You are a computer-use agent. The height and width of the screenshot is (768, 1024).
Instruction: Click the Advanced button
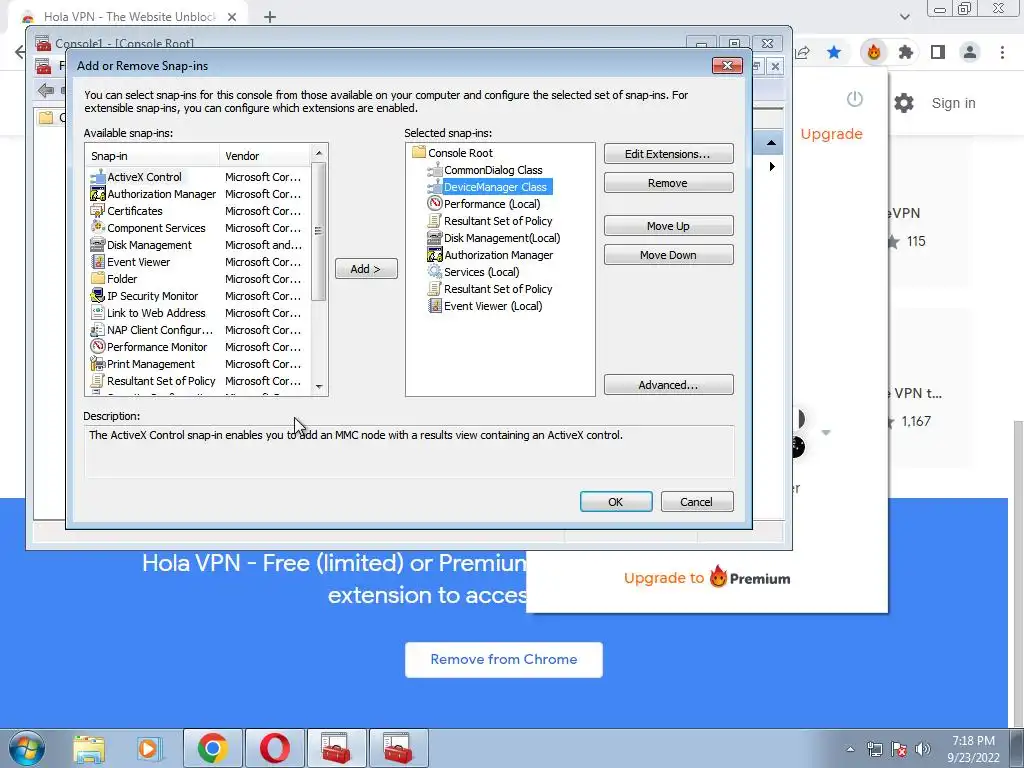pos(668,385)
